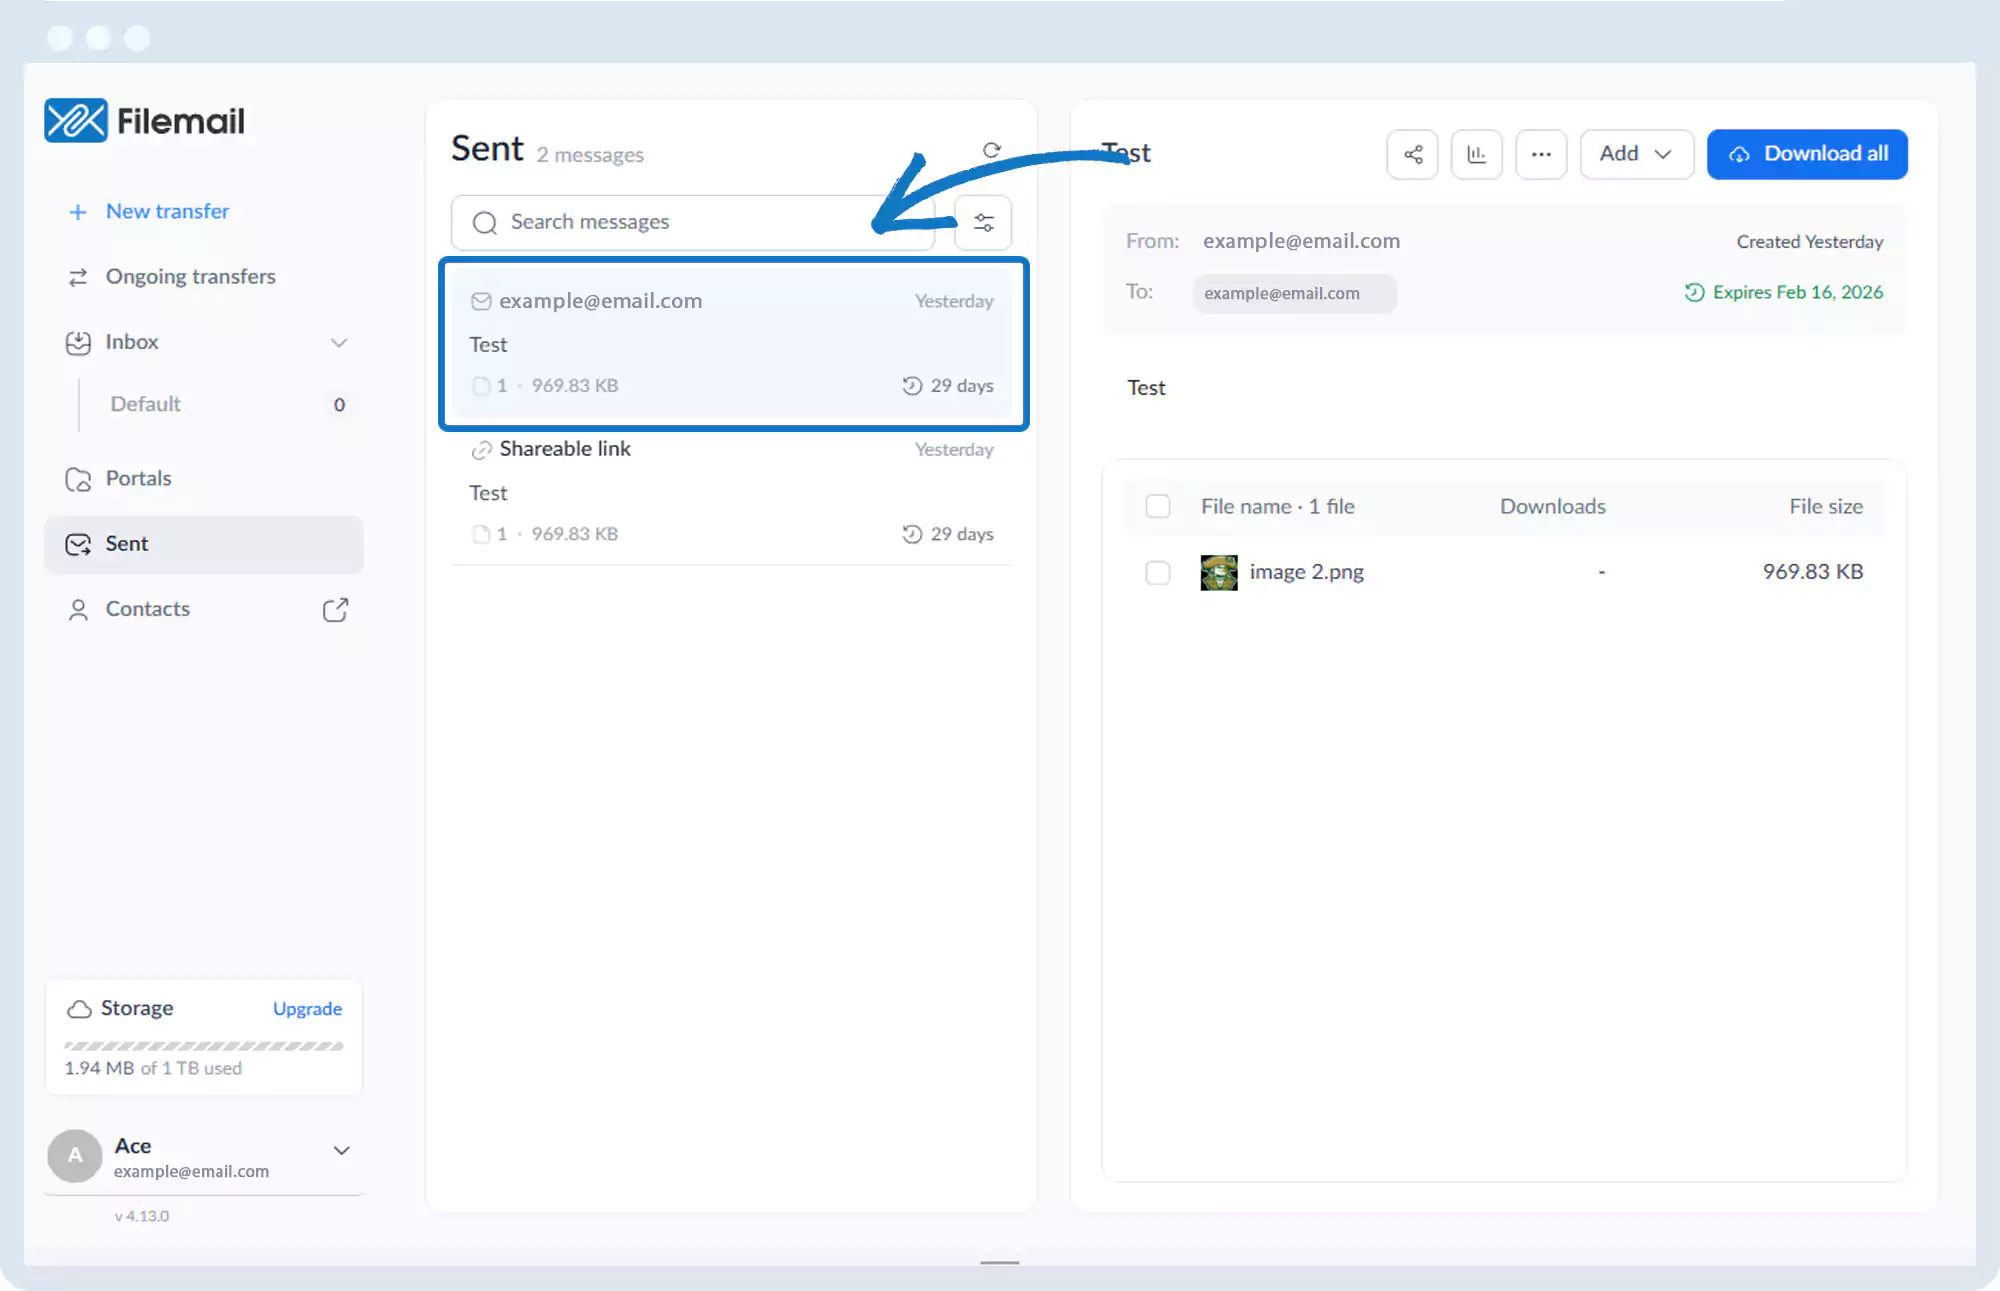This screenshot has height=1291, width=2000.
Task: Click the Contacts external link icon
Action: (335, 610)
